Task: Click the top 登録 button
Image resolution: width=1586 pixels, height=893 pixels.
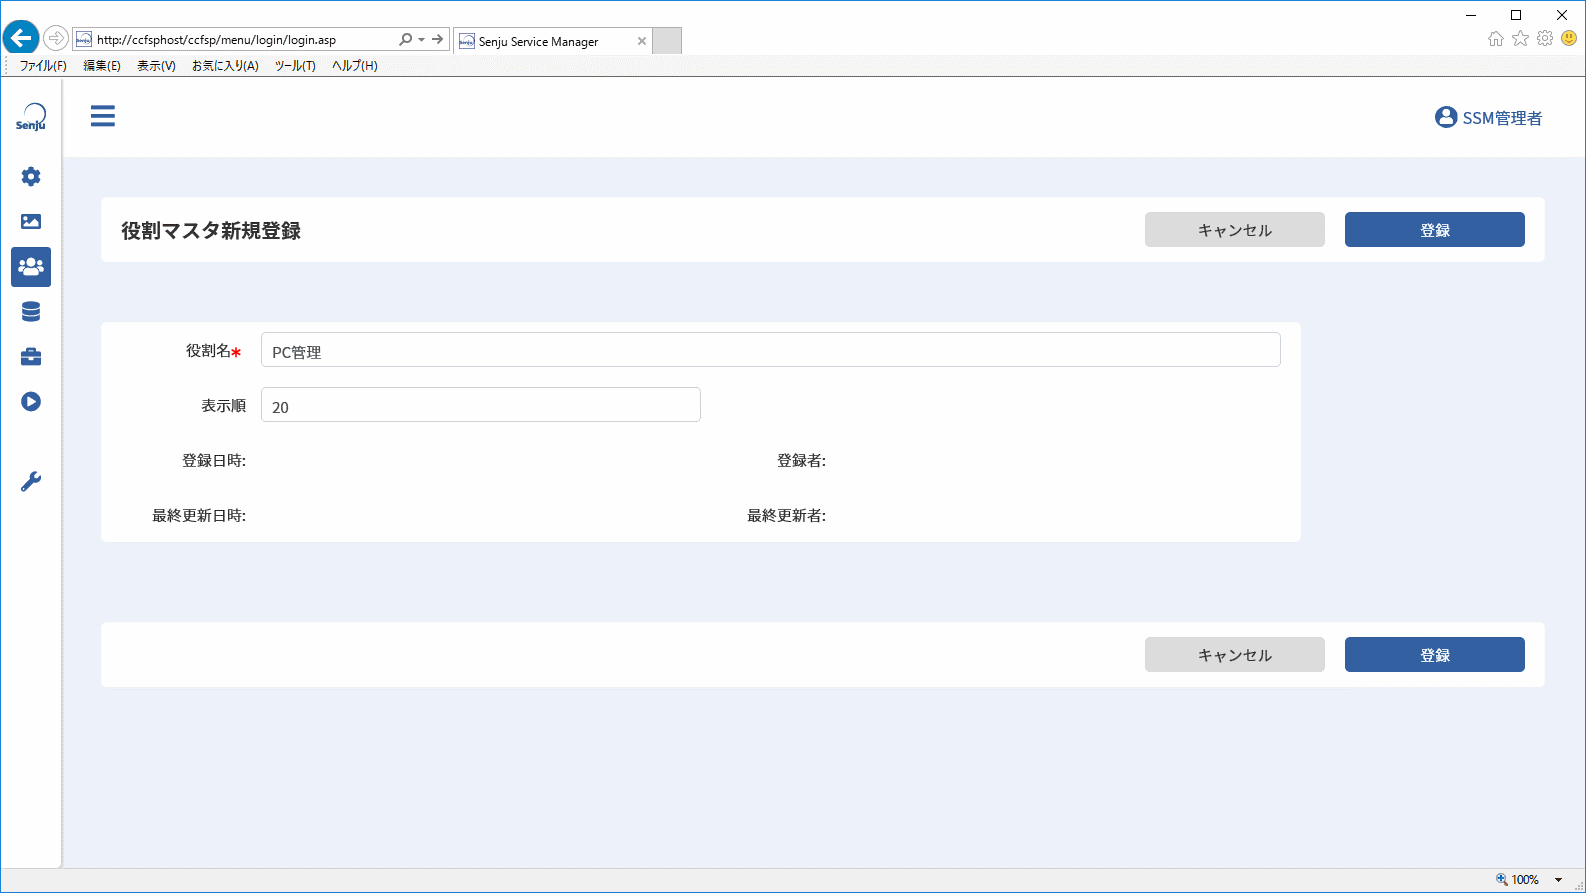Action: (1434, 230)
